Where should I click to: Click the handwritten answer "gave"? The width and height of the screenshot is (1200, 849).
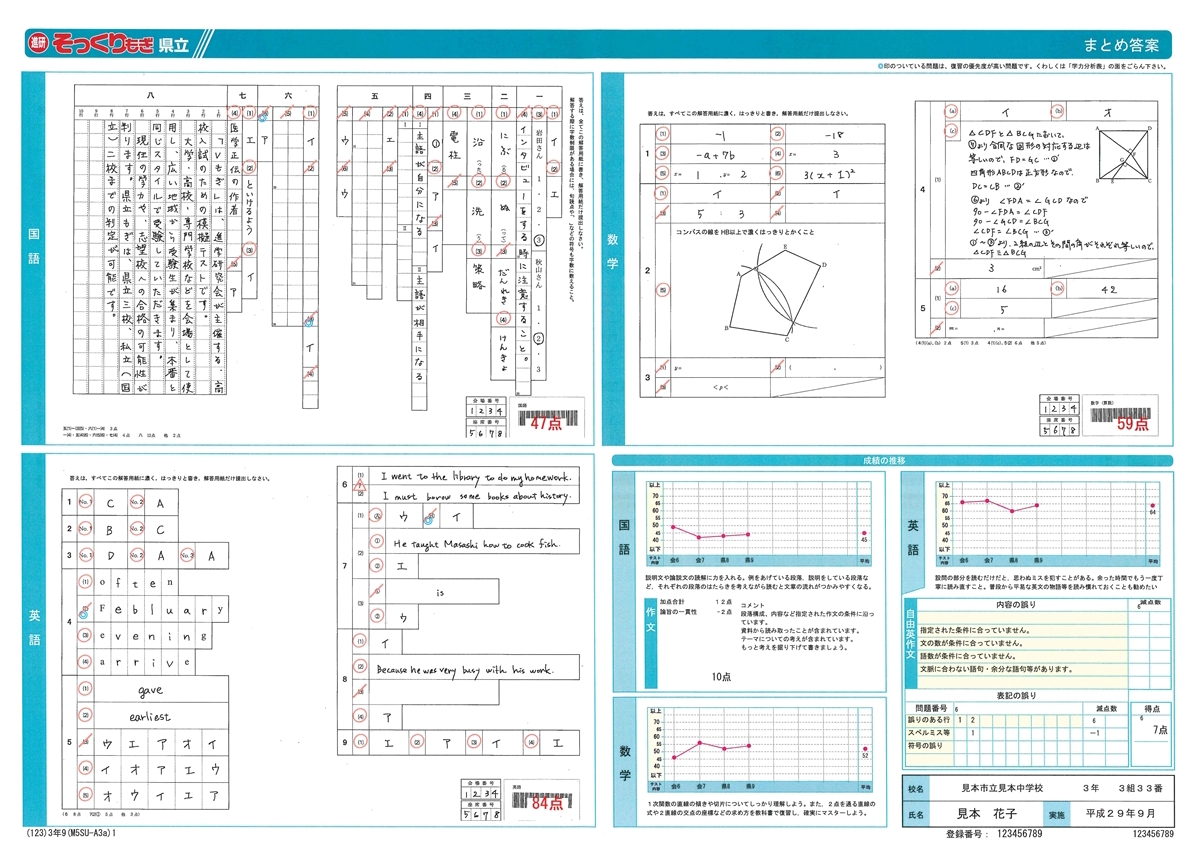tap(152, 691)
